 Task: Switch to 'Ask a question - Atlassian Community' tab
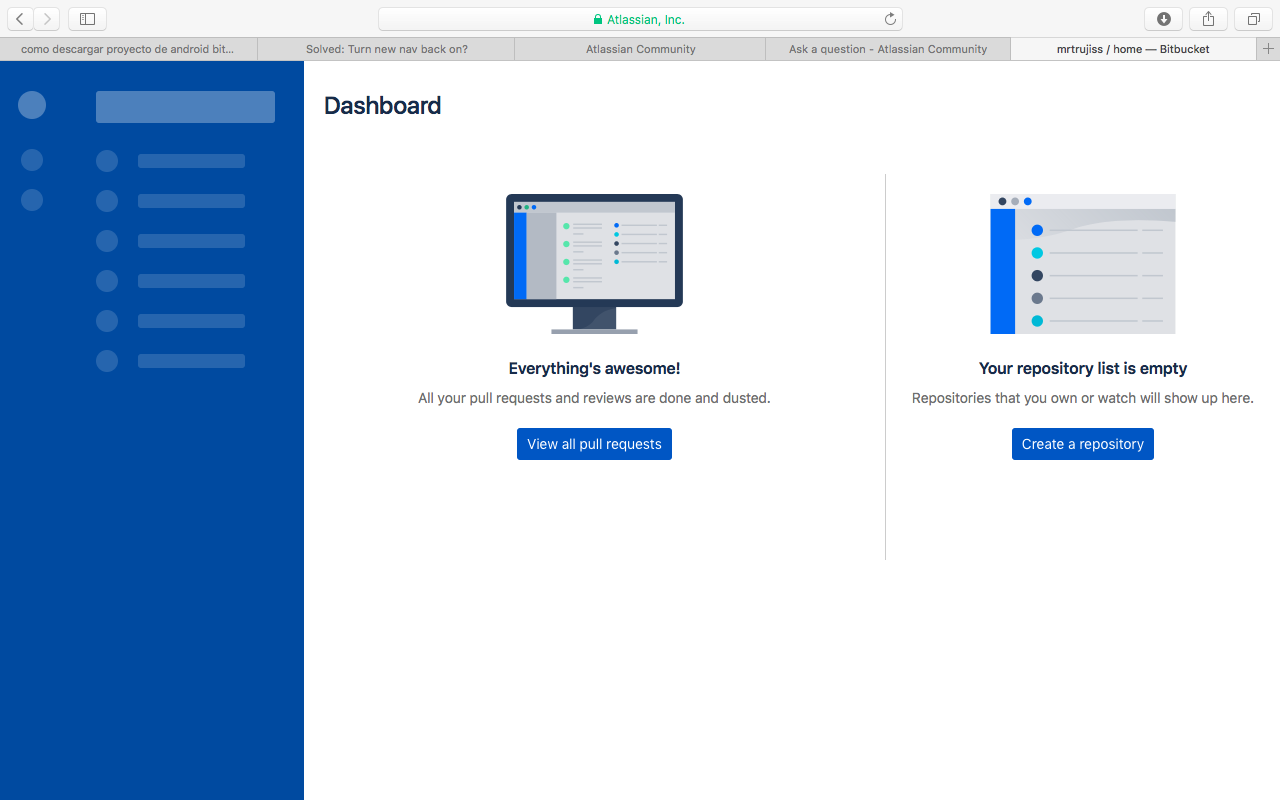coord(888,49)
